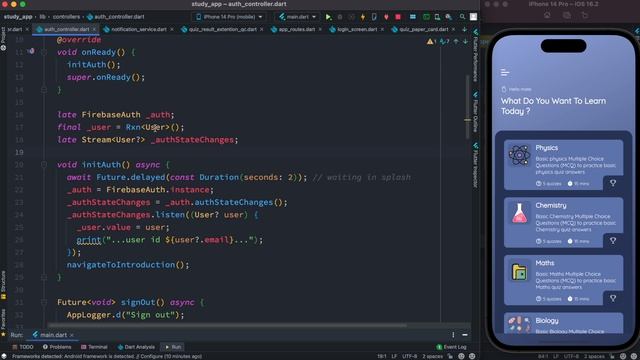Open the IDE search magnifier
The height and width of the screenshot is (360, 640).
(x=462, y=17)
